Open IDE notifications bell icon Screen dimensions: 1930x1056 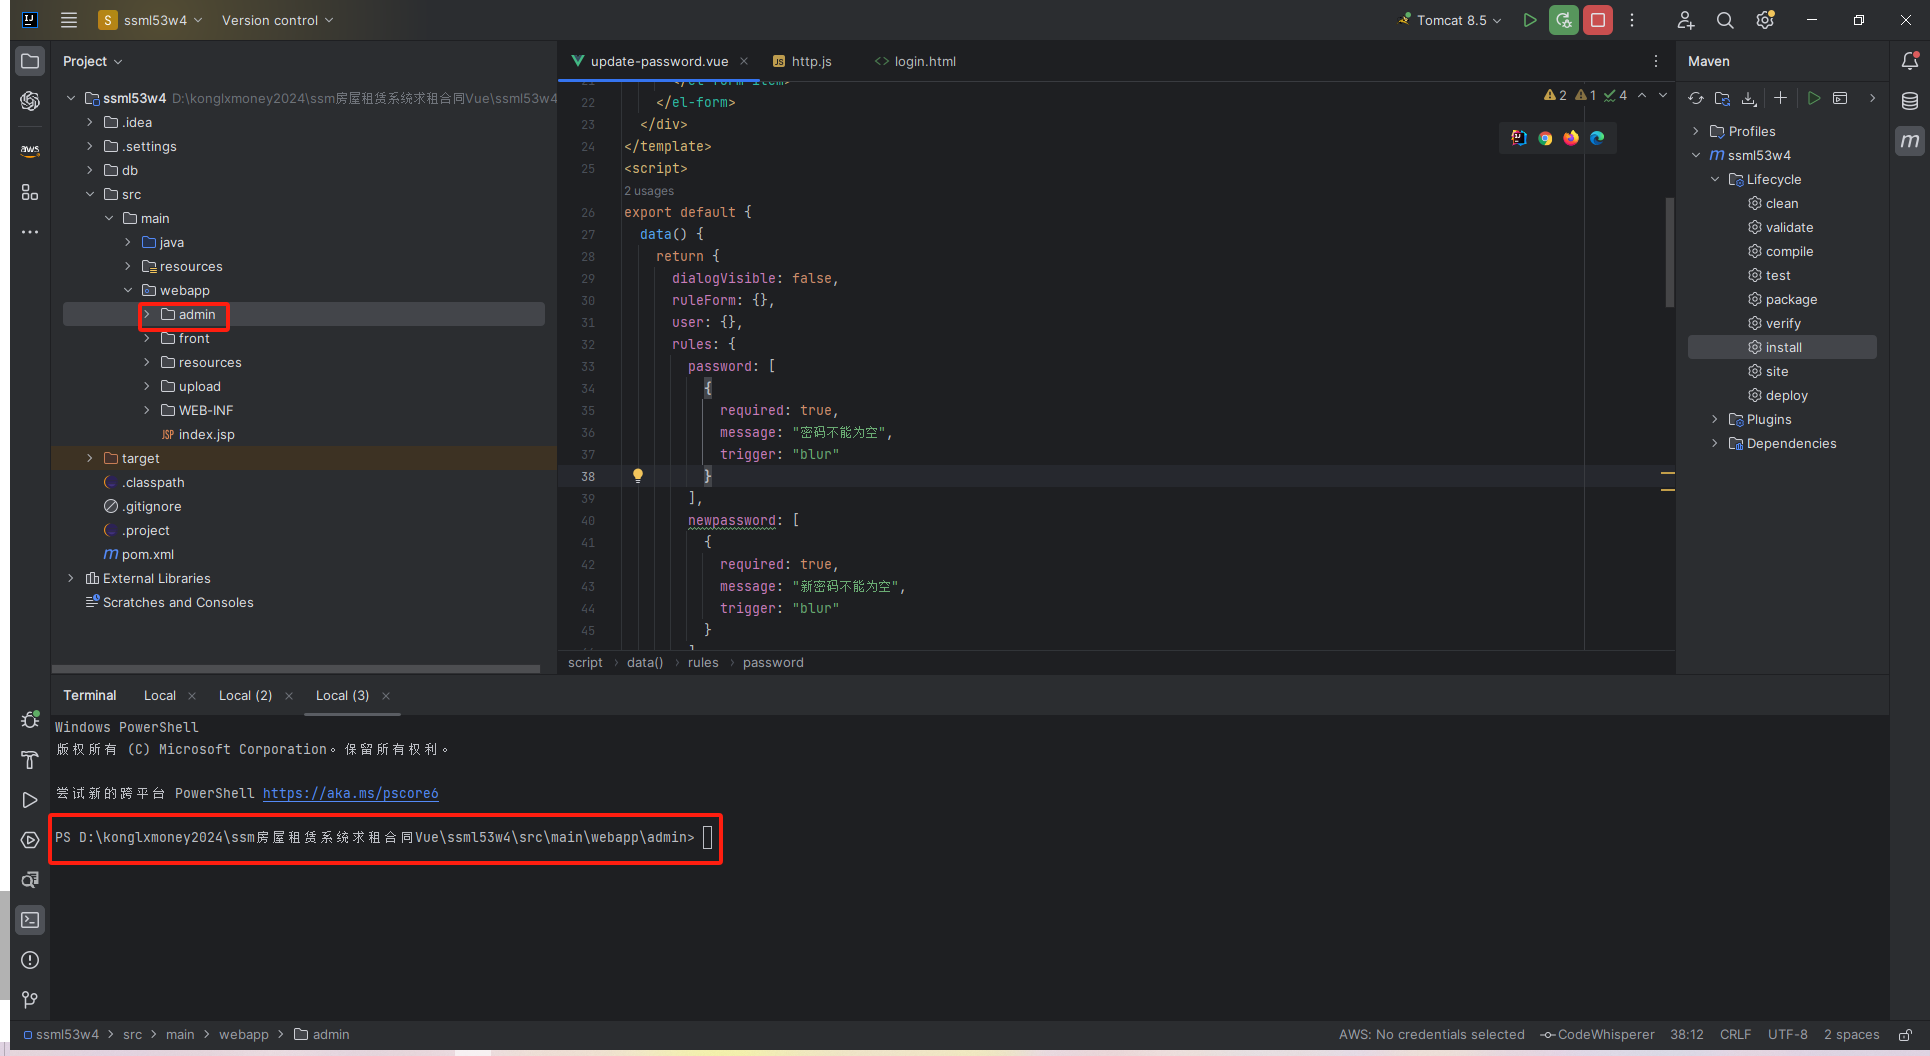click(1909, 61)
